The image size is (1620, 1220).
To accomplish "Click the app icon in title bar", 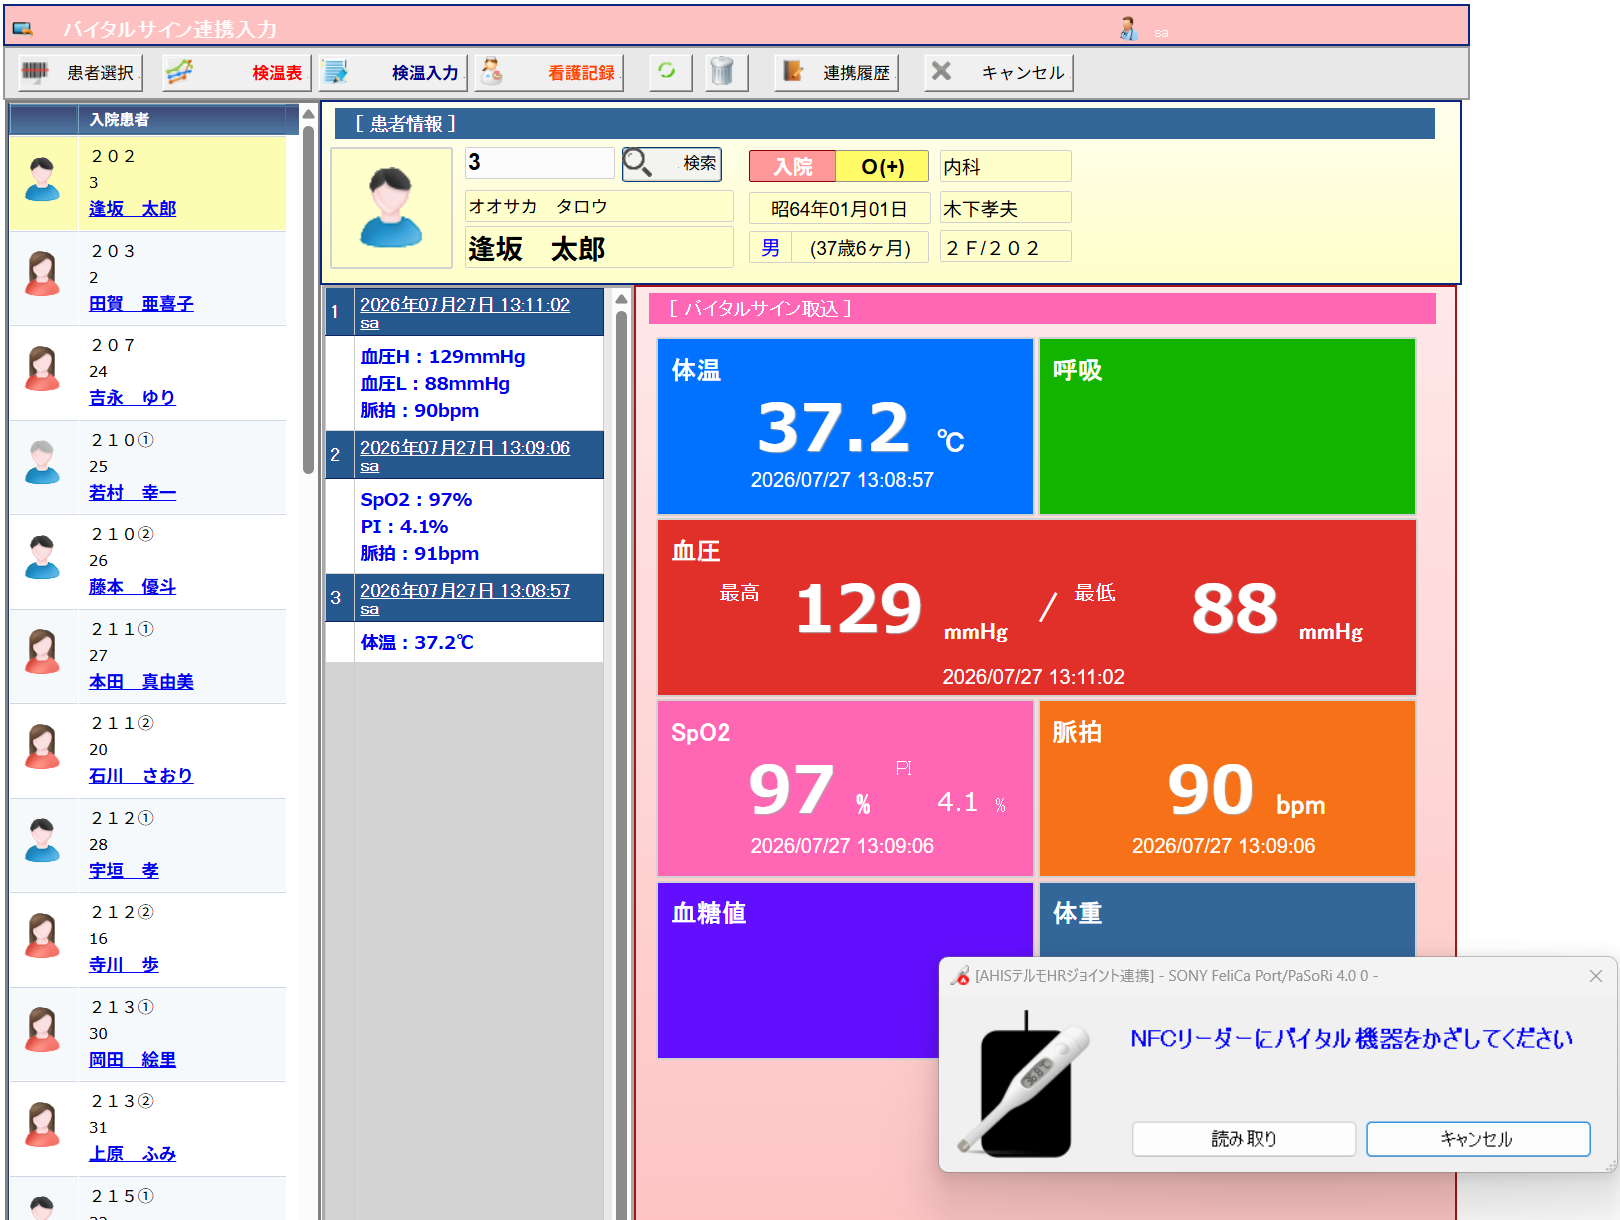I will 23,29.
